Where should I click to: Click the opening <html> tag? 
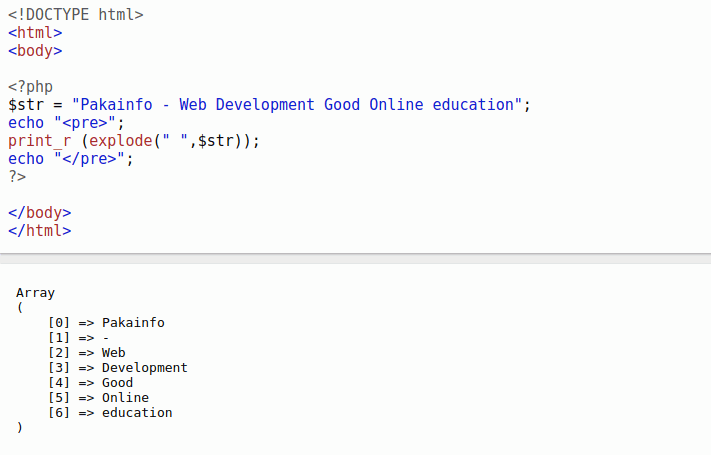[35, 33]
